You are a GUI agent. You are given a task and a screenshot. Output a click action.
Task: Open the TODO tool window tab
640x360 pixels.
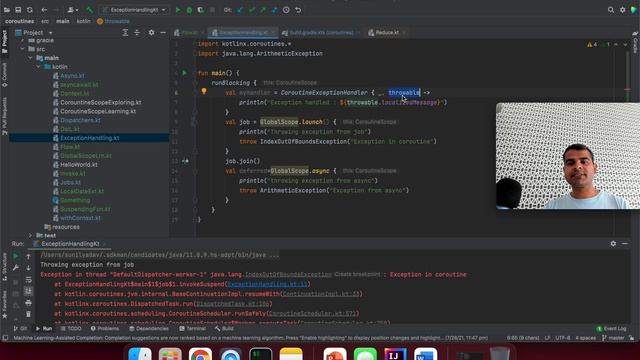71,329
